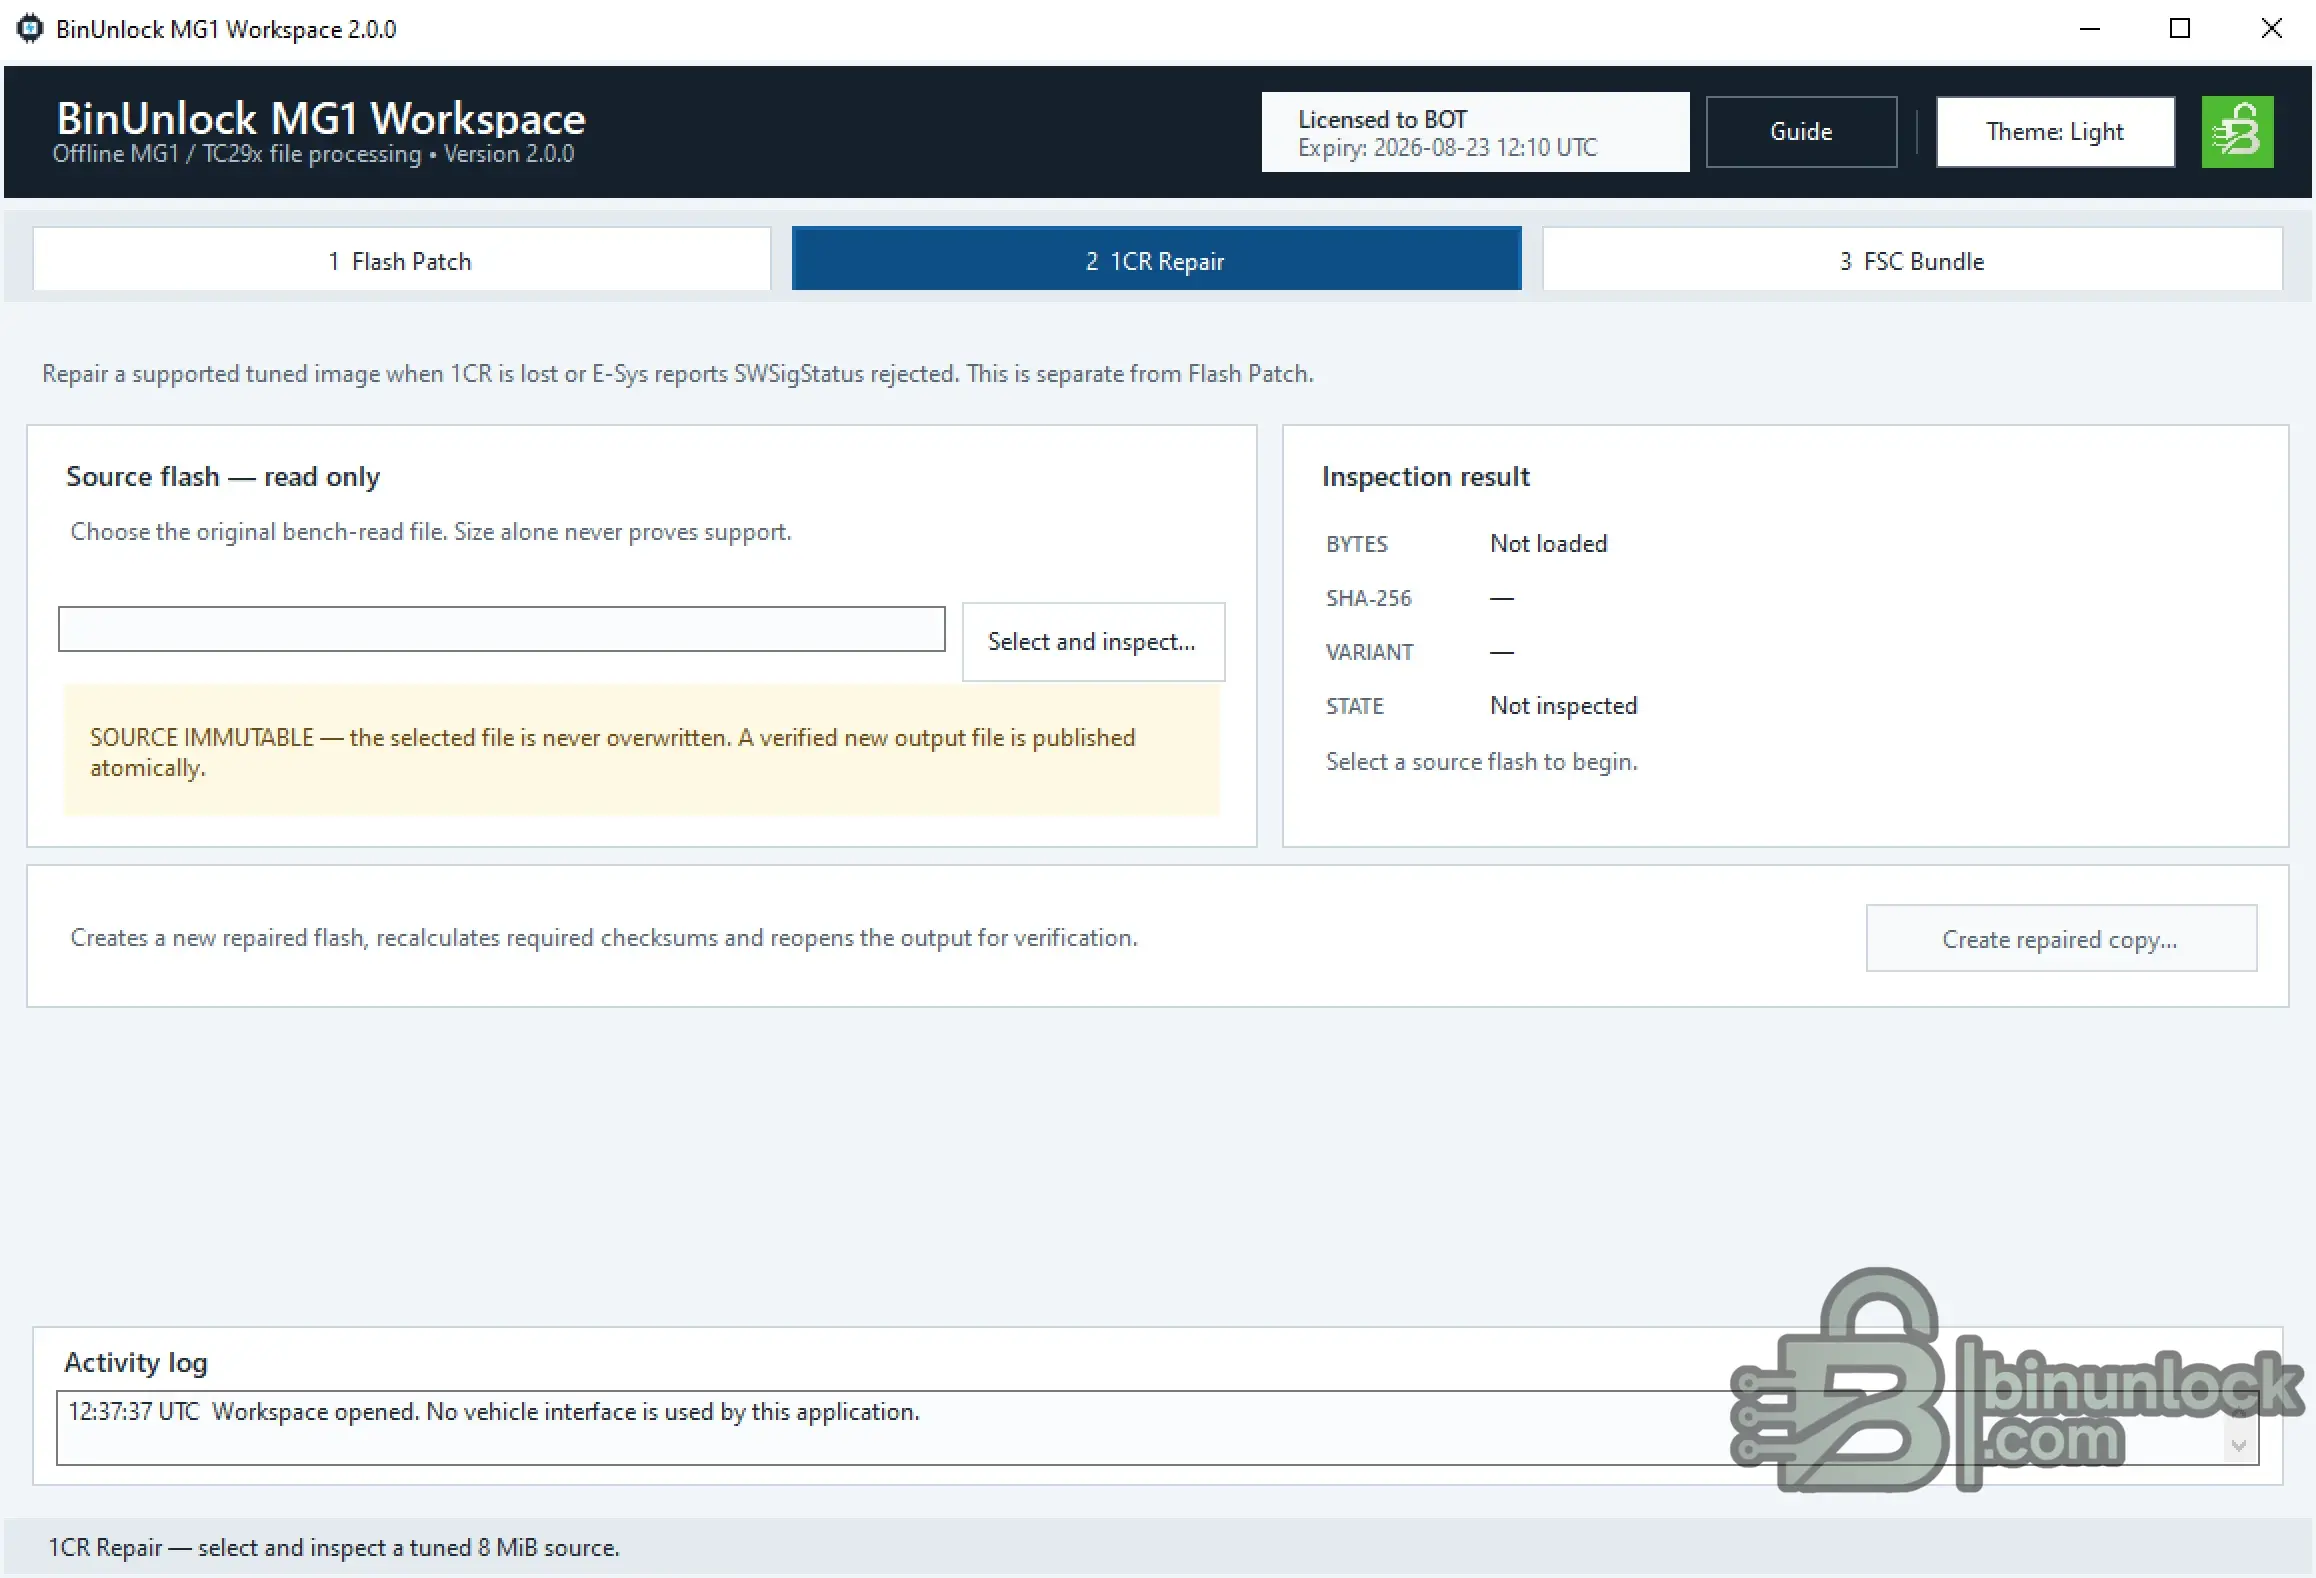Screen dimensions: 2316x1578
Task: Minimize the BinUnlock window
Action: (2089, 29)
